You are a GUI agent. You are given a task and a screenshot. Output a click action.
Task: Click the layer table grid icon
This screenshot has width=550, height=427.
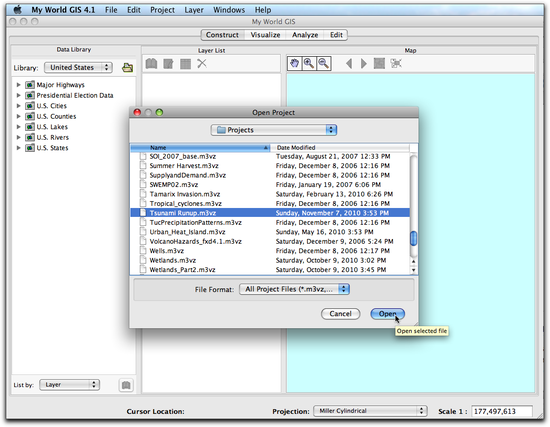[185, 64]
